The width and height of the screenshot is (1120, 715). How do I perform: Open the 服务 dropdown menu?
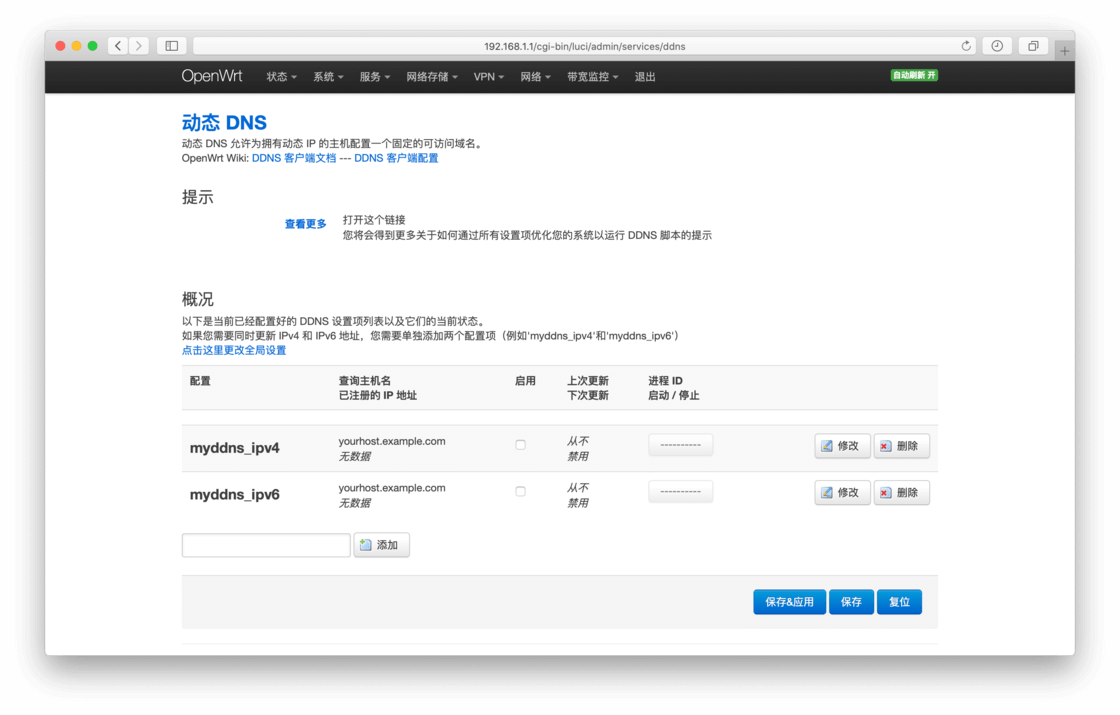[x=374, y=76]
